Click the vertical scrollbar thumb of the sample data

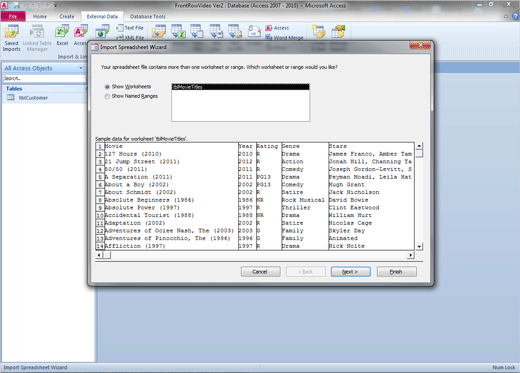tap(419, 153)
